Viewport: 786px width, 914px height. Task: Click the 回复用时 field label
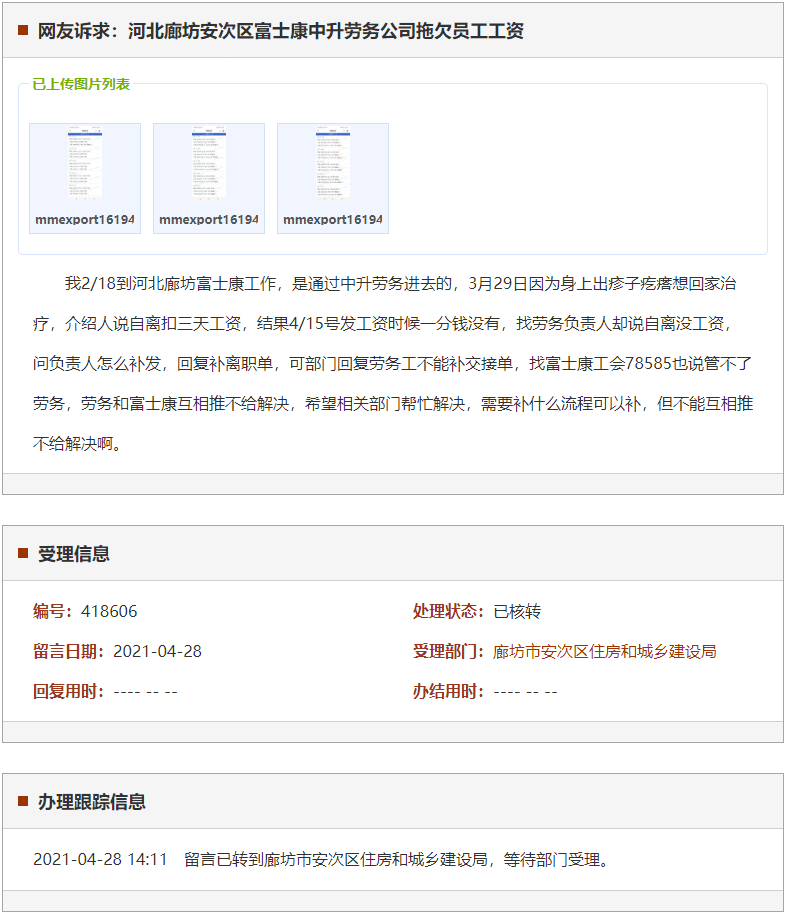[x=69, y=691]
